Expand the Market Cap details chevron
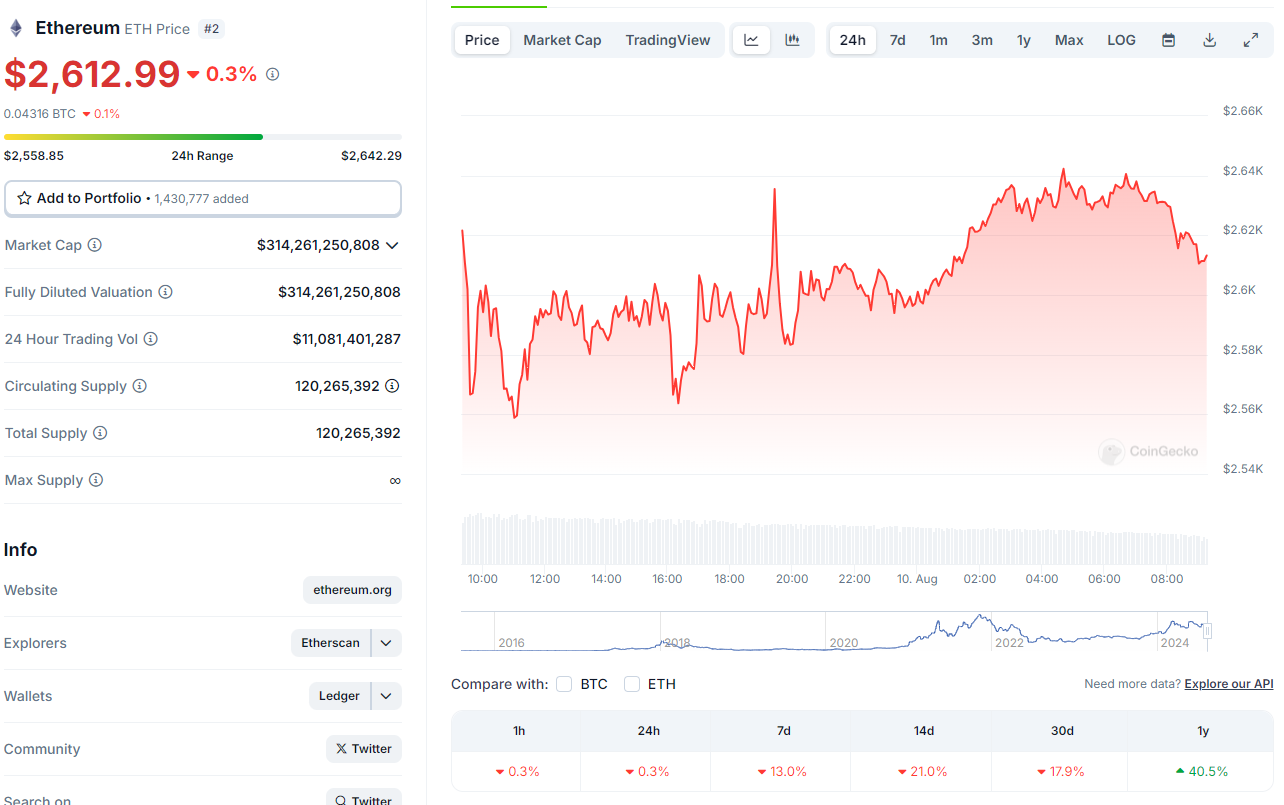 click(392, 245)
